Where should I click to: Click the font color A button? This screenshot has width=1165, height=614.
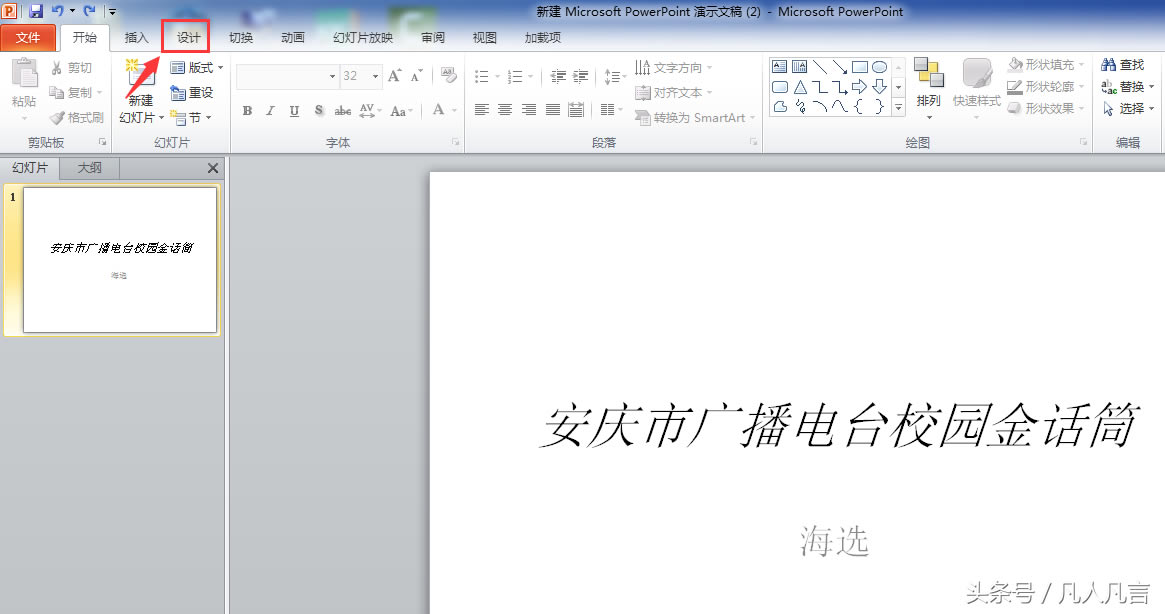pyautogui.click(x=439, y=110)
